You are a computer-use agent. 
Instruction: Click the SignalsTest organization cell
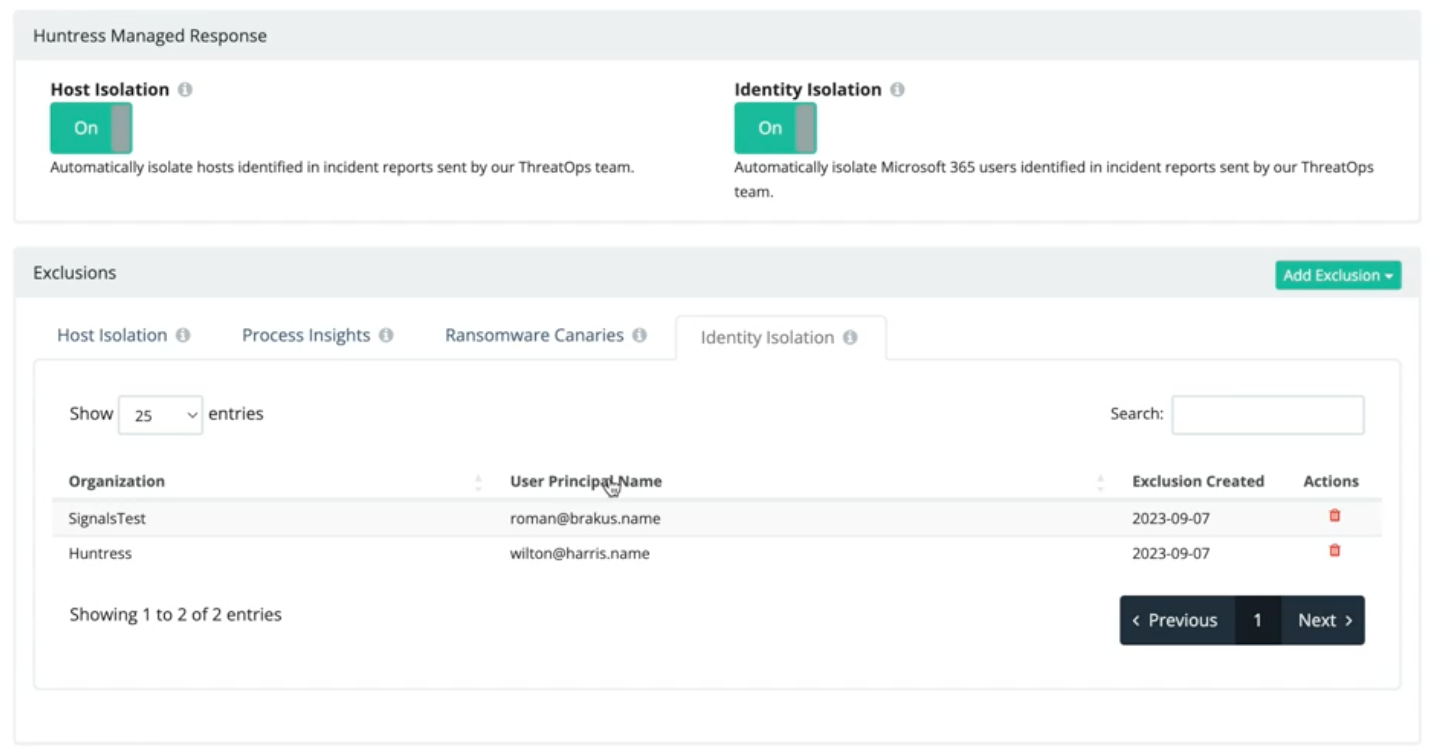(x=107, y=519)
